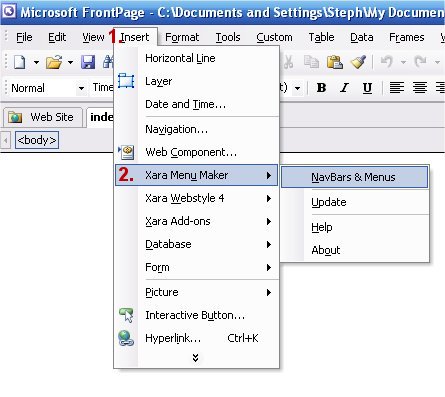This screenshot has height=397, width=445.
Task: Click the Cut scissors icon
Action: tap(289, 62)
